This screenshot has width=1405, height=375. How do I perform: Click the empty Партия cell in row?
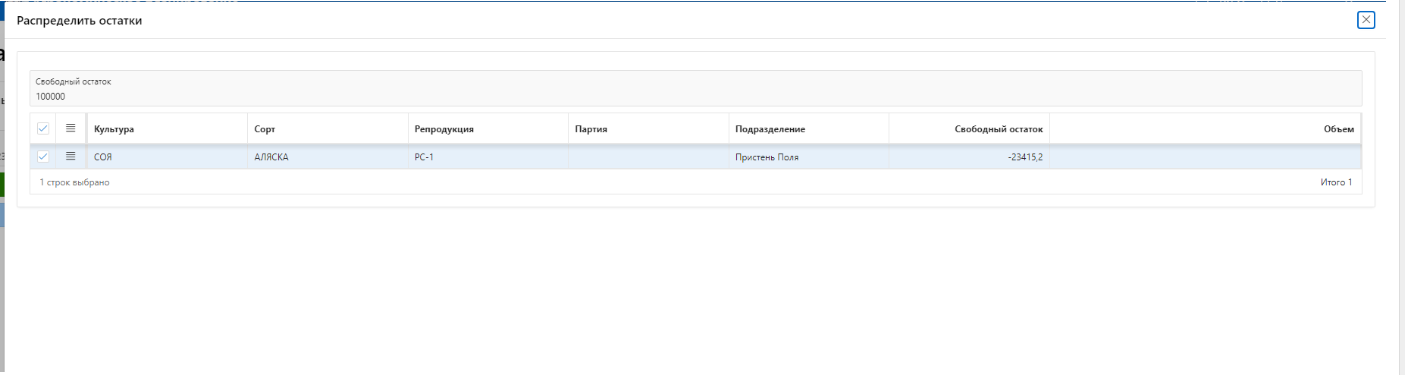click(x=648, y=157)
